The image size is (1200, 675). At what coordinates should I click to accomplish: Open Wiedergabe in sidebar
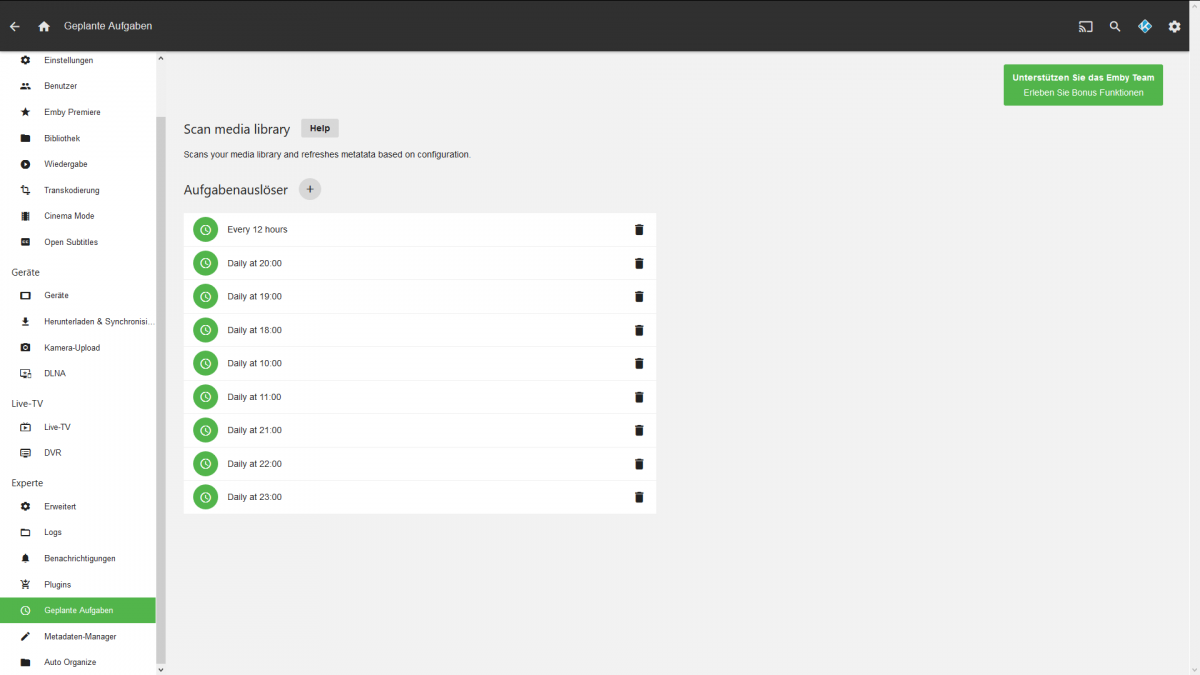tap(78, 164)
